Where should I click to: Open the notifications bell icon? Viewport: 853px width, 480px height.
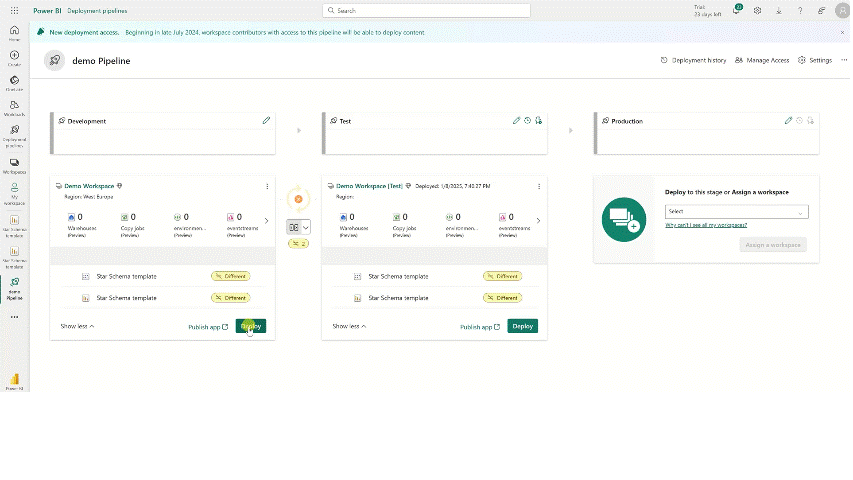coord(736,10)
